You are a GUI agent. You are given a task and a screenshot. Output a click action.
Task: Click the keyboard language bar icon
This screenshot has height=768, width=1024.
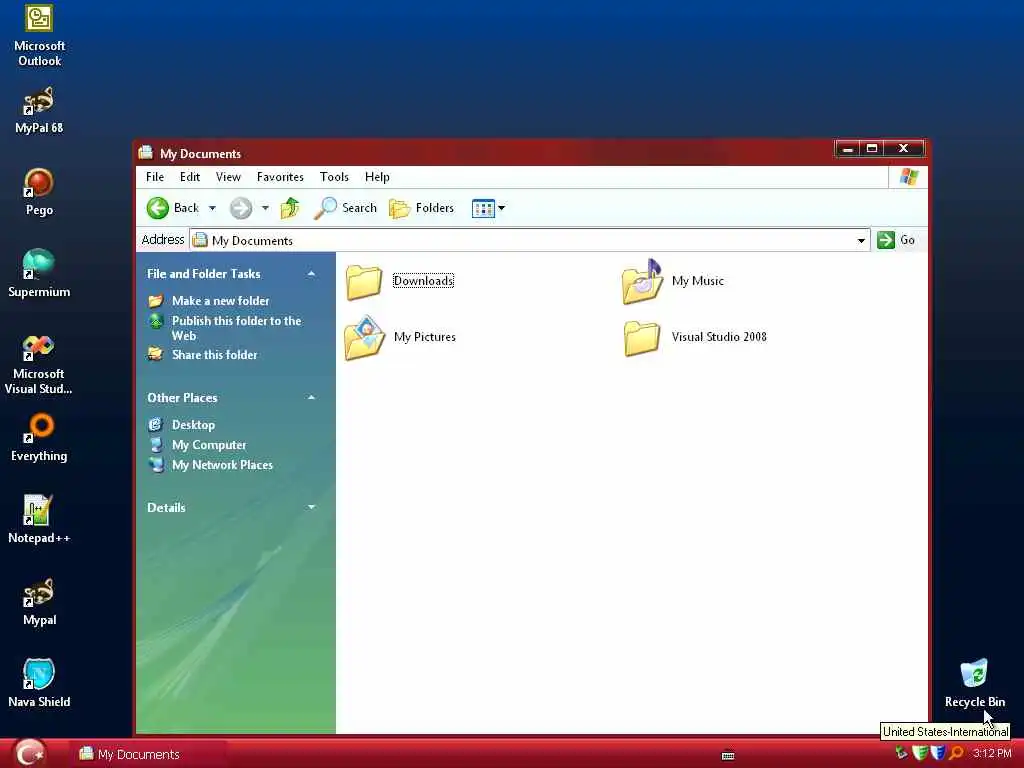click(728, 756)
